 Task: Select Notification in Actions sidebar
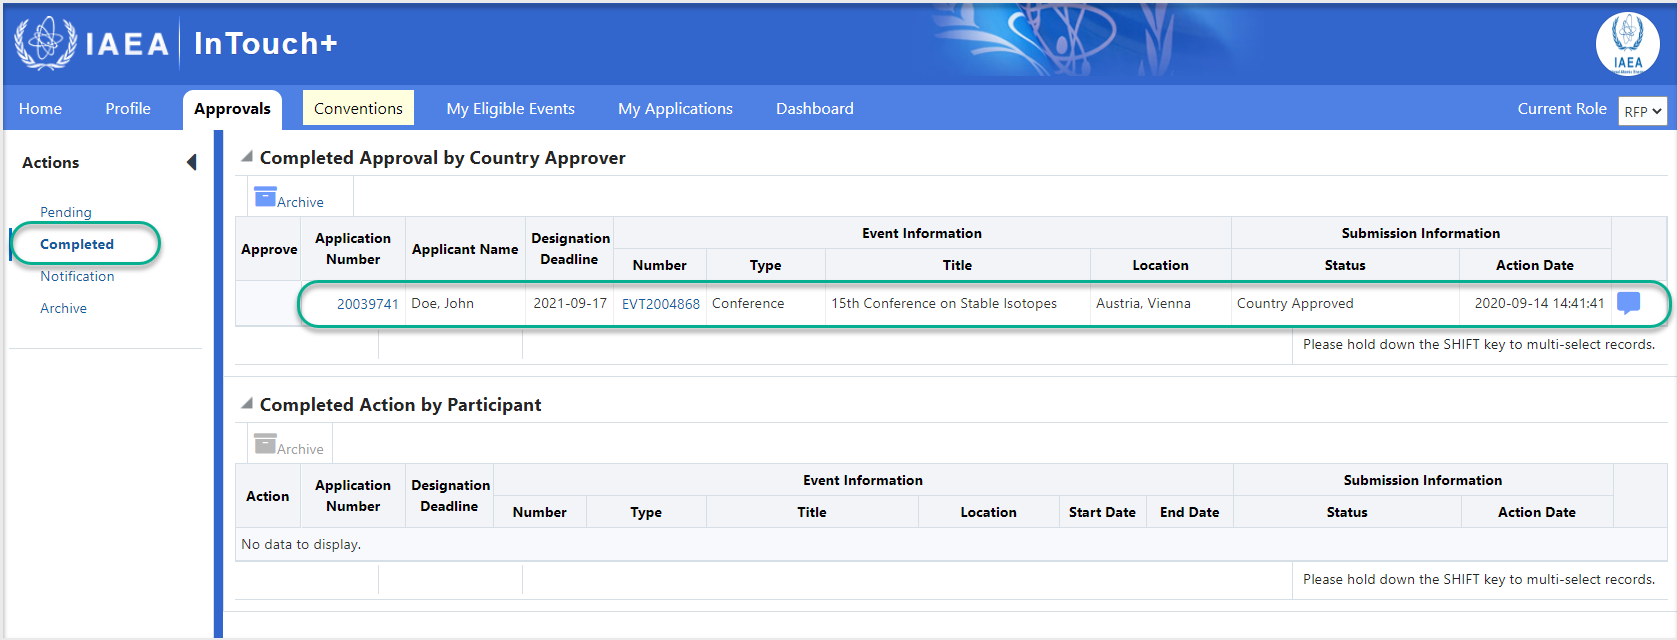(77, 276)
